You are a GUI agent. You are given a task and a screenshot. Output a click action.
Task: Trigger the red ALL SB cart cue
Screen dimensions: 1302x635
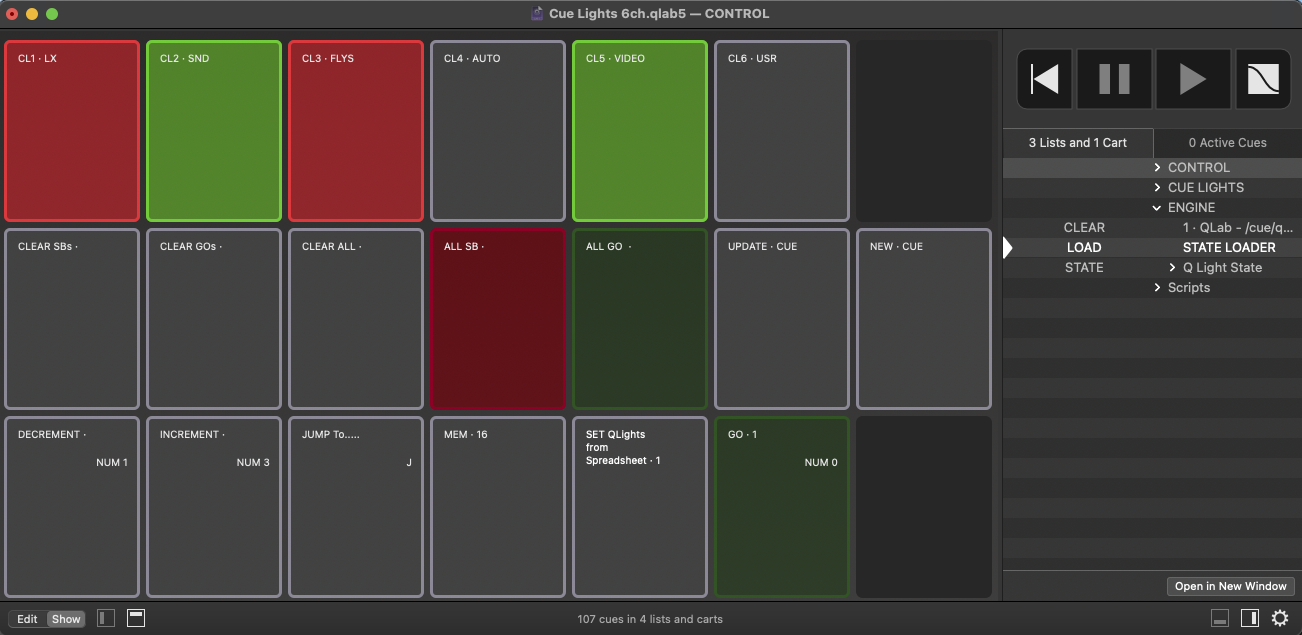click(x=498, y=319)
